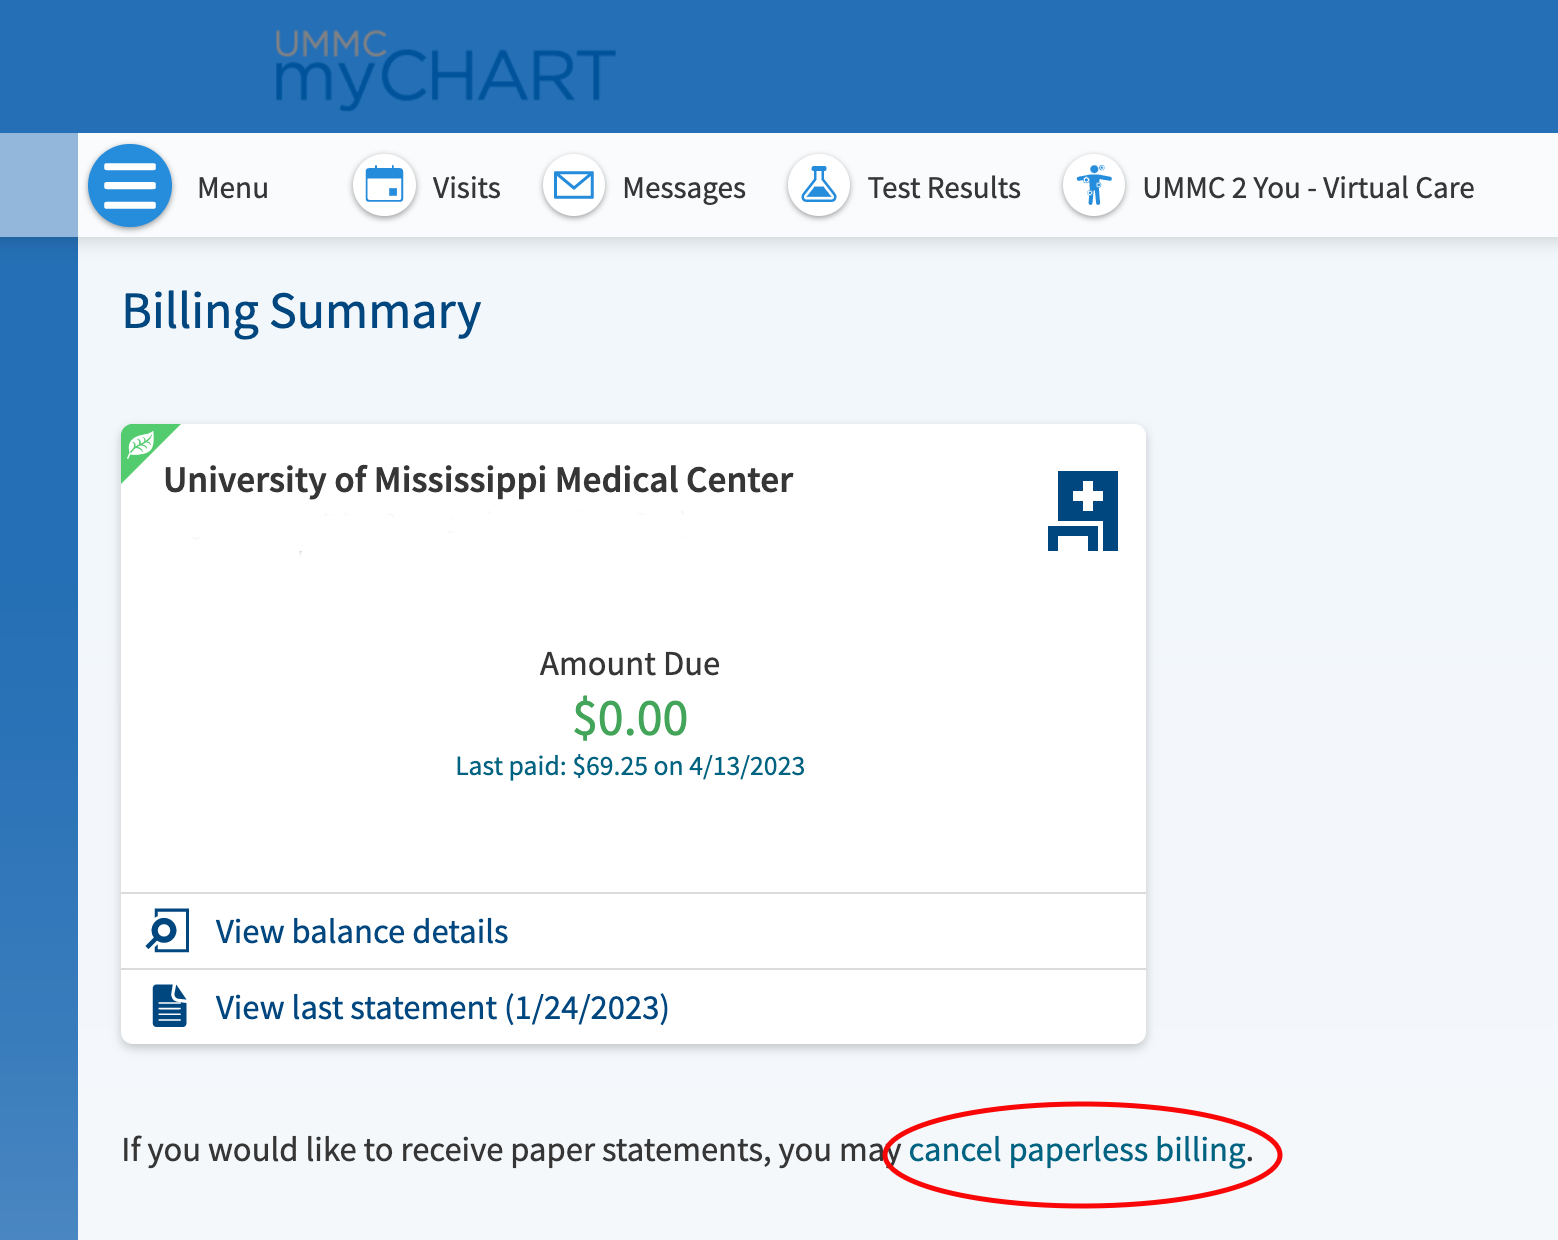Image resolution: width=1558 pixels, height=1240 pixels.
Task: Click the hospital building icon on card
Action: point(1083,511)
